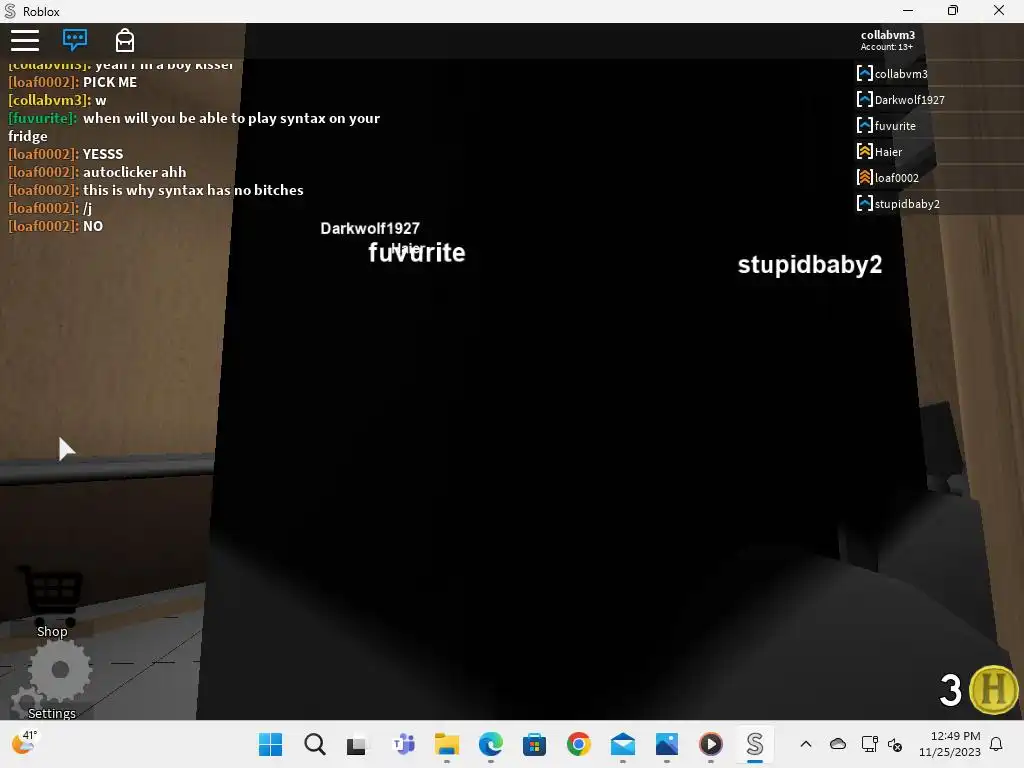Click chat message 'autoclicker ahh'

coord(135,172)
